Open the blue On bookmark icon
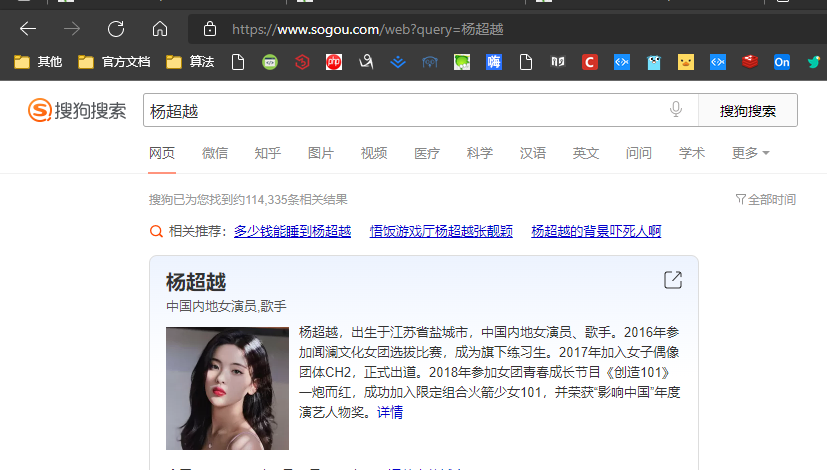Viewport: 827px width, 470px height. 782,62
